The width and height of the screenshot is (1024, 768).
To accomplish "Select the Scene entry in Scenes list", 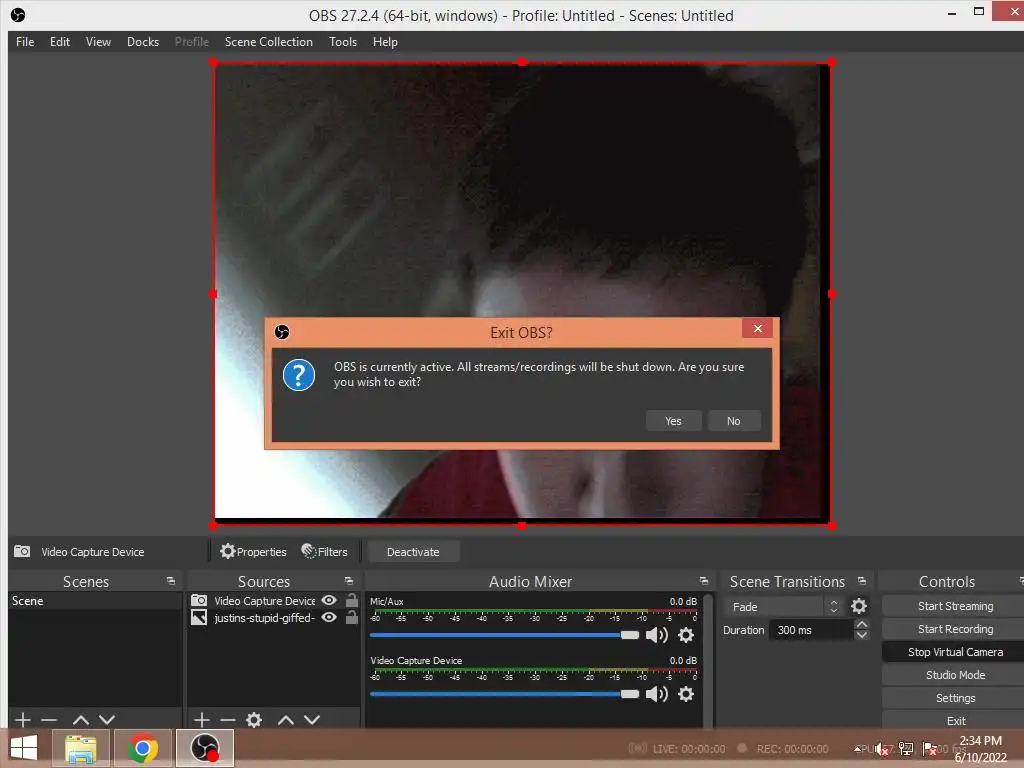I will 95,601.
